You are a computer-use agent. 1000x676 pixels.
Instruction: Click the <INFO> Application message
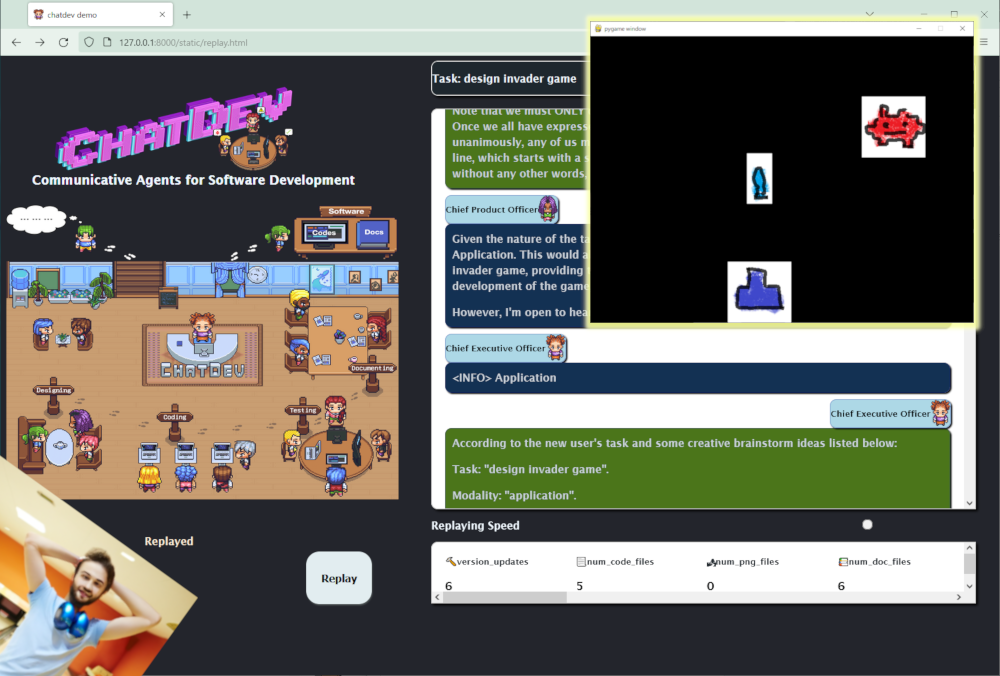click(698, 378)
